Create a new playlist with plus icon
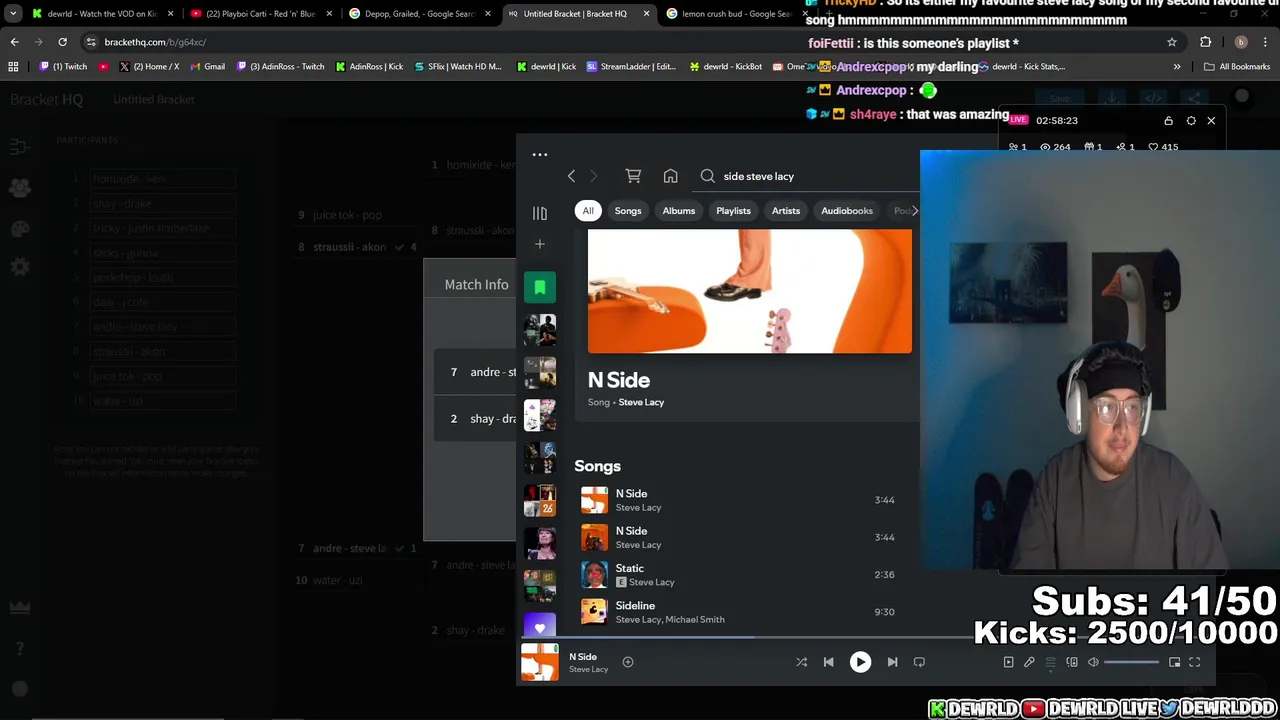 (539, 244)
